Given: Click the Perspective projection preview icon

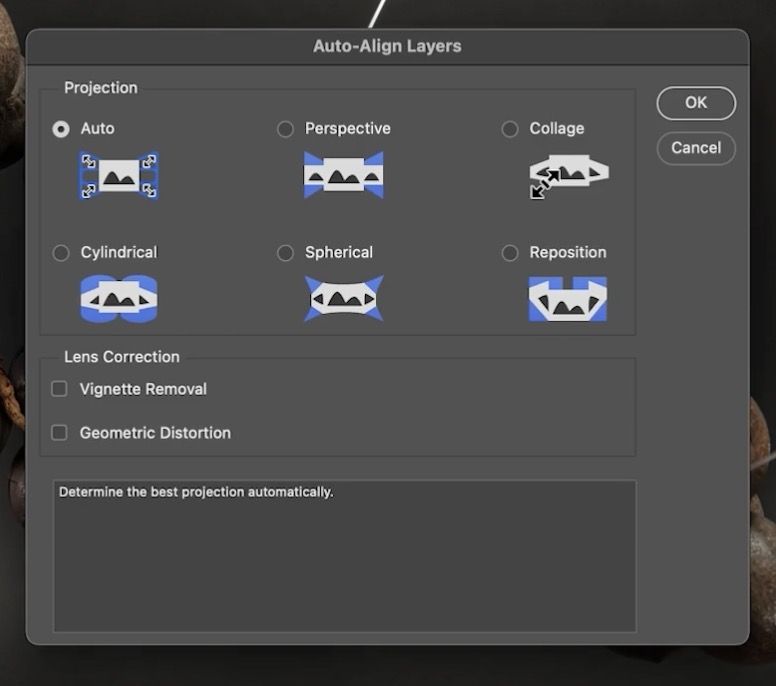Looking at the screenshot, I should pyautogui.click(x=343, y=175).
